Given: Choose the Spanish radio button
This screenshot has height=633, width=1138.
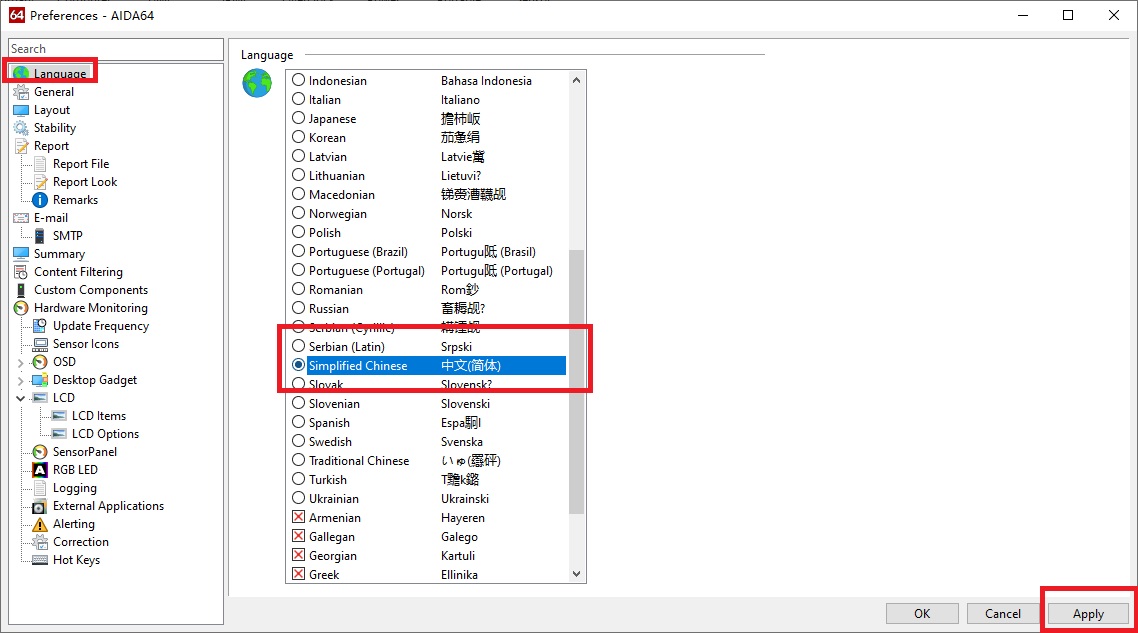Looking at the screenshot, I should coord(298,423).
